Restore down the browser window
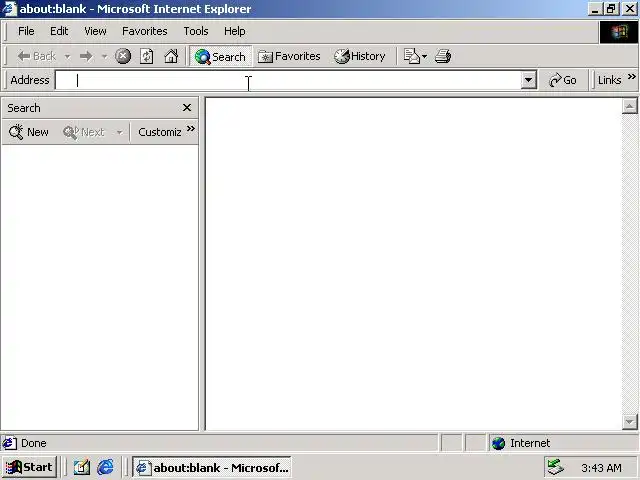The width and height of the screenshot is (640, 480). pyautogui.click(x=611, y=9)
